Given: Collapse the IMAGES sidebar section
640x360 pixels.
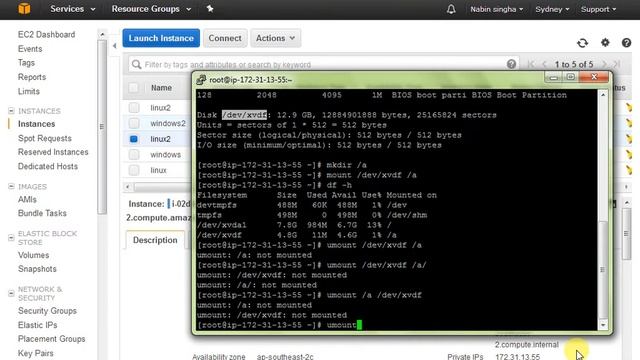Looking at the screenshot, I should 11,186.
